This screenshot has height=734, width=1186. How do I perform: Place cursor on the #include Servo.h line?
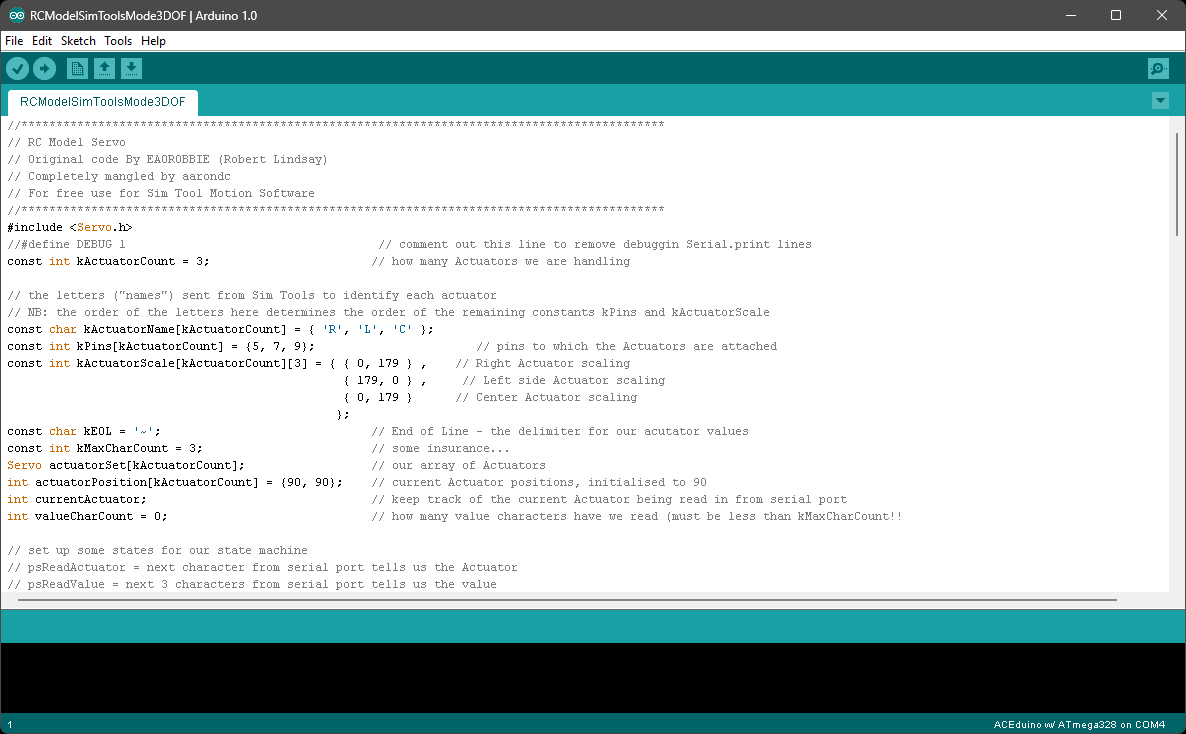pyautogui.click(x=70, y=227)
